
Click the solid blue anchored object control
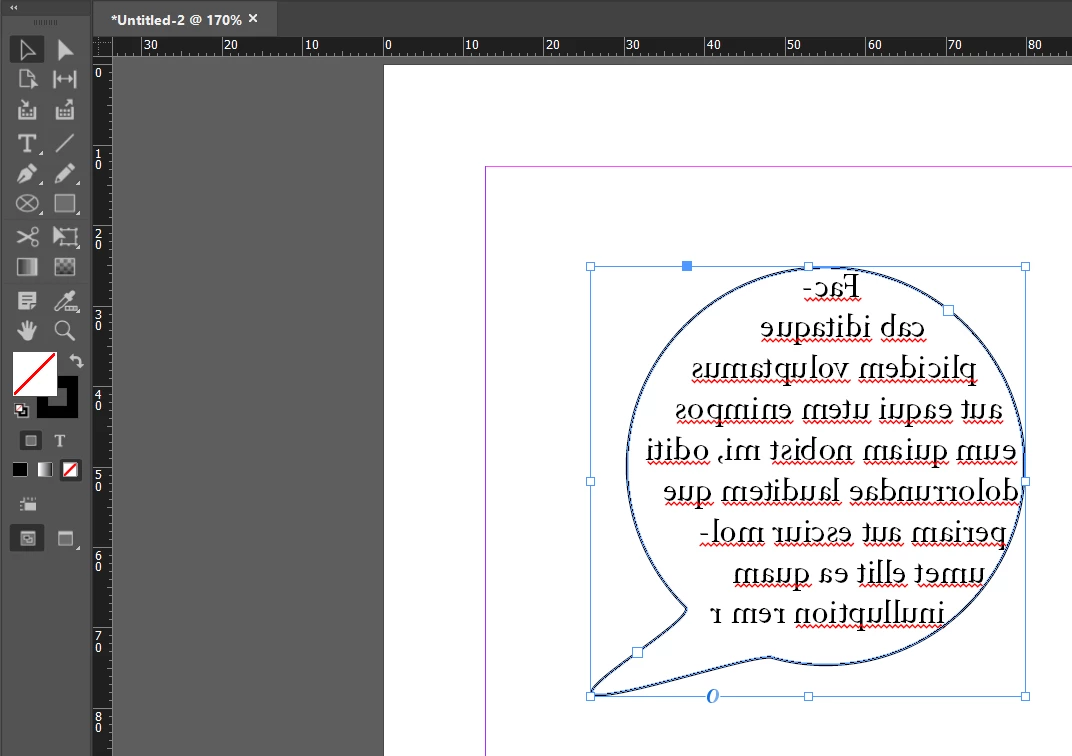687,266
